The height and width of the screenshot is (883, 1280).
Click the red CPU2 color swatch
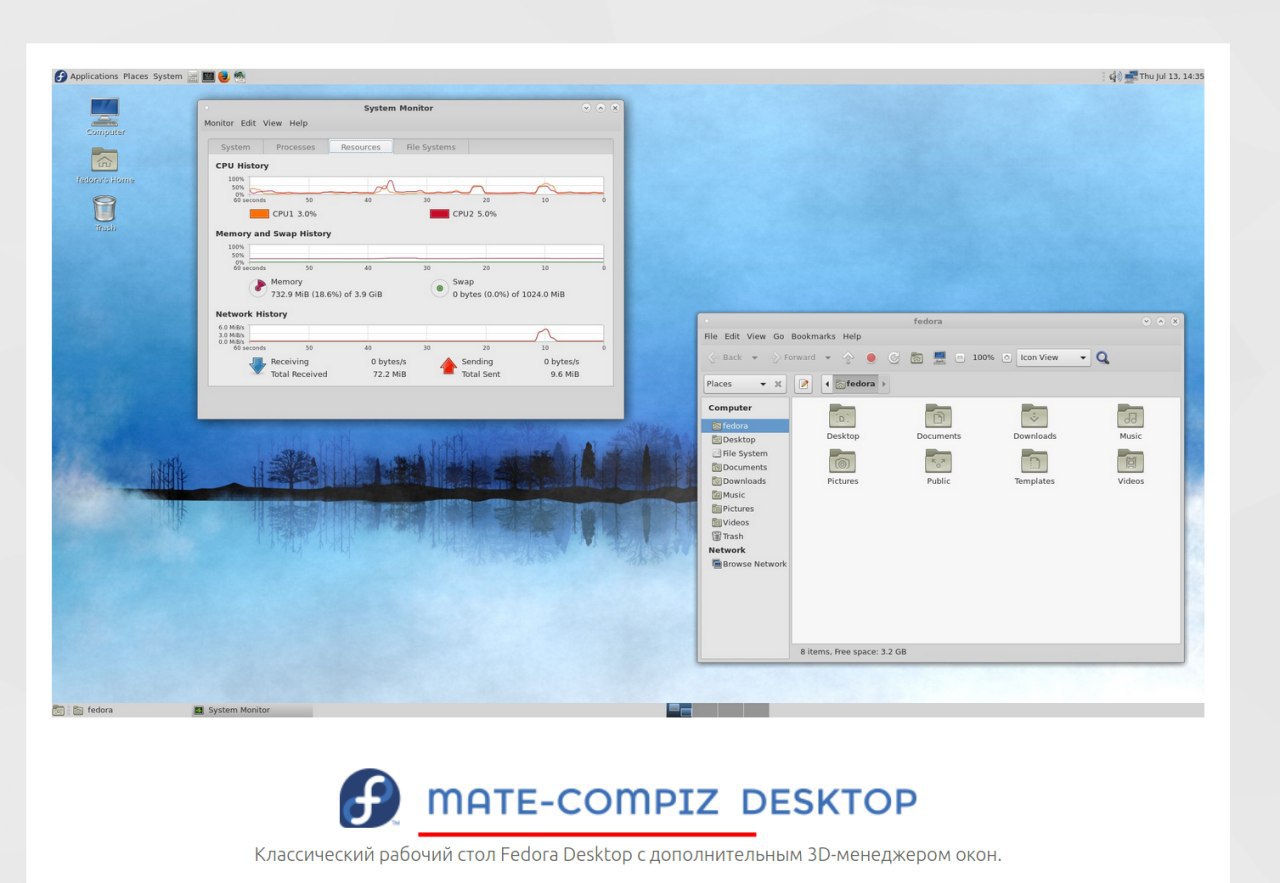(x=439, y=214)
